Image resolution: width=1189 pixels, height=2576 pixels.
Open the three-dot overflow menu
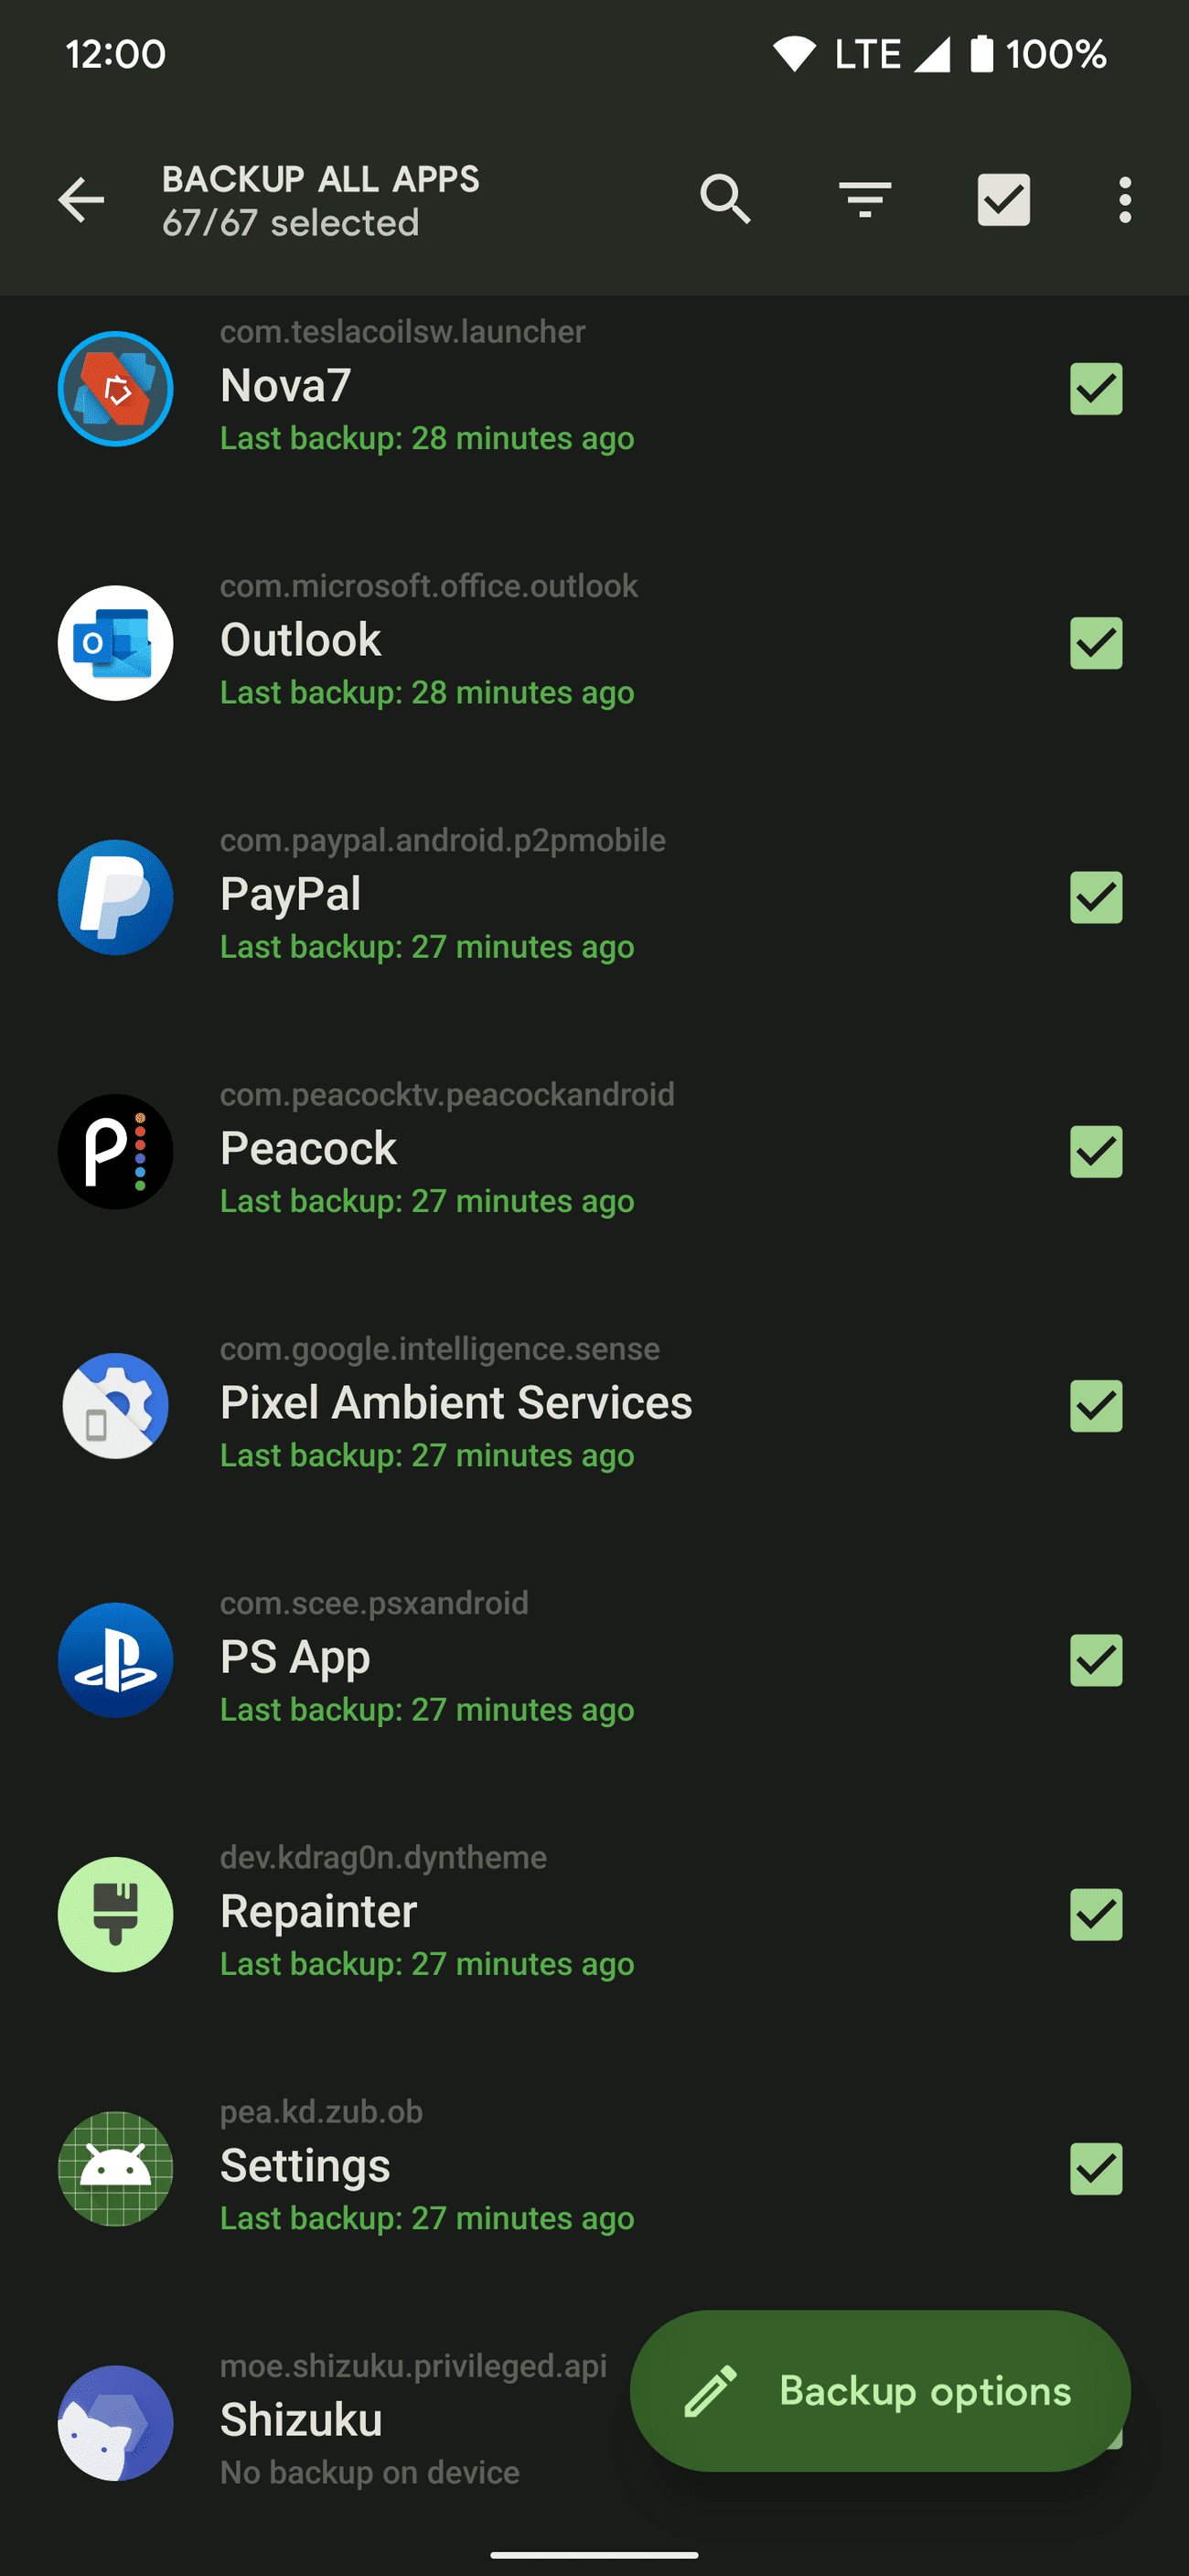1125,200
